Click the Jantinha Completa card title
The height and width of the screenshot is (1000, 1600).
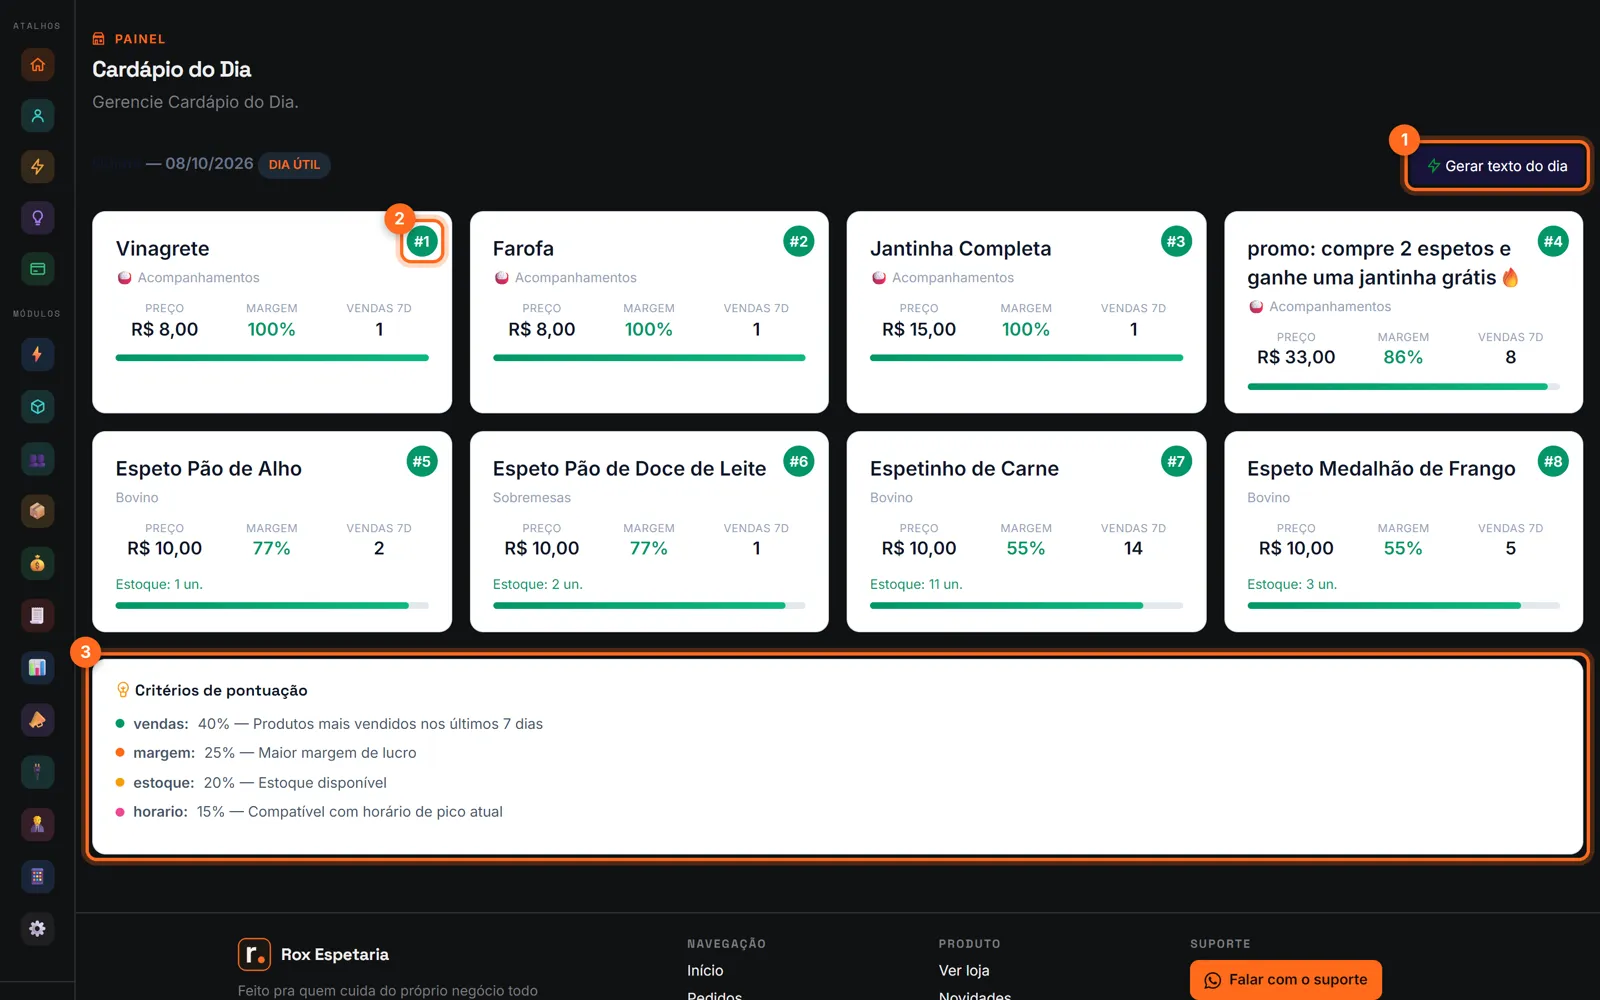coord(960,248)
